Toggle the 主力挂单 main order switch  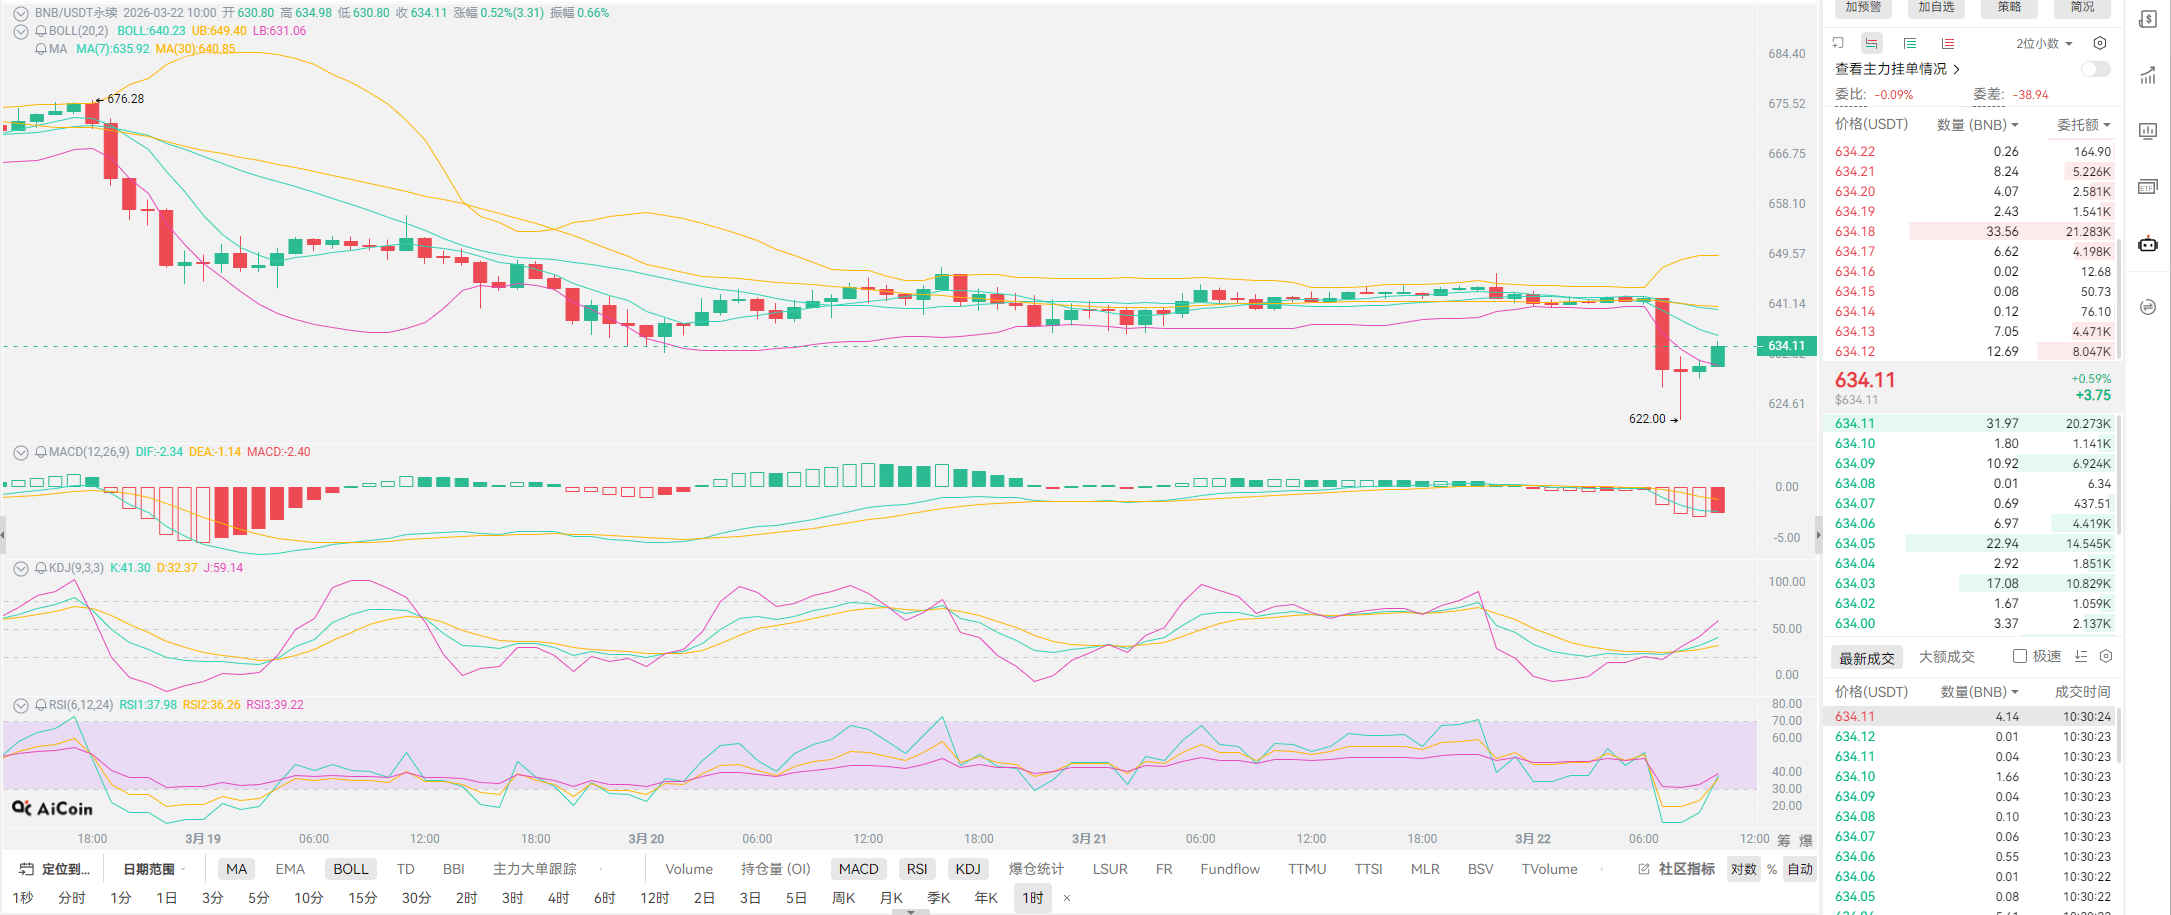click(x=2095, y=69)
